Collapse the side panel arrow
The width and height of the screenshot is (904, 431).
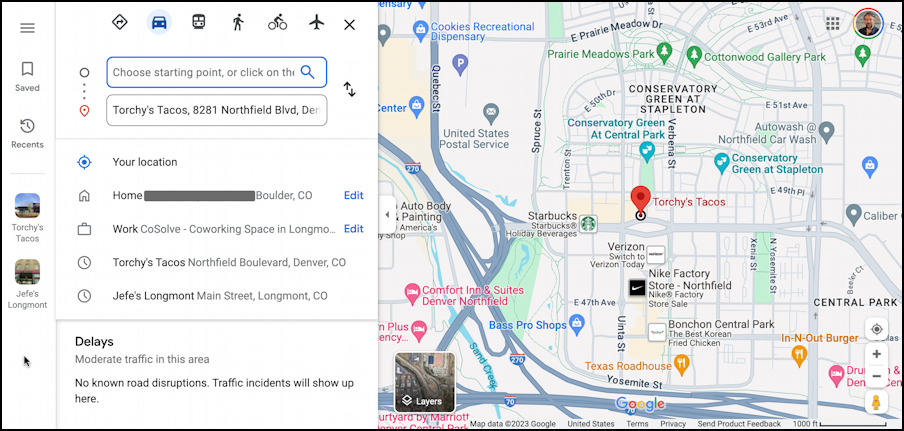tap(387, 214)
